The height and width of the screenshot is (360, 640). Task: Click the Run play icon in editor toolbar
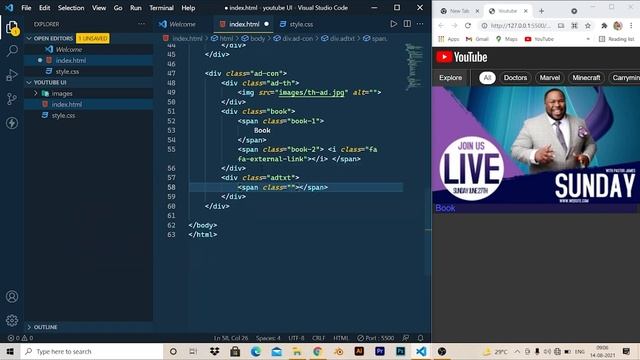pyautogui.click(x=393, y=24)
